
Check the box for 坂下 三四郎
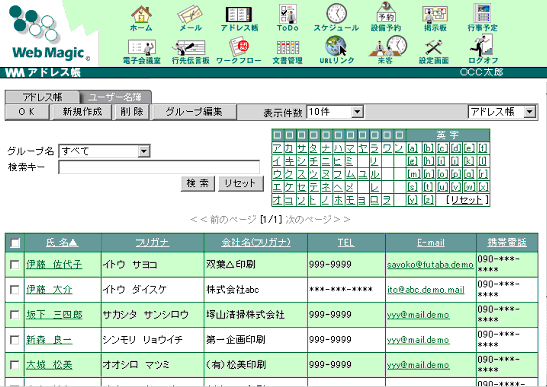pyautogui.click(x=15, y=315)
